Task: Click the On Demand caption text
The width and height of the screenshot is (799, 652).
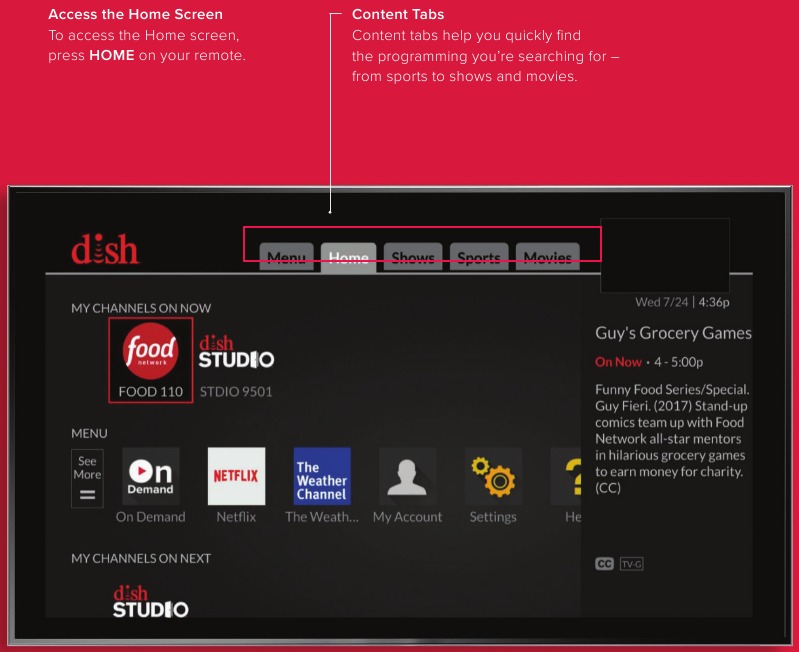Action: (150, 517)
